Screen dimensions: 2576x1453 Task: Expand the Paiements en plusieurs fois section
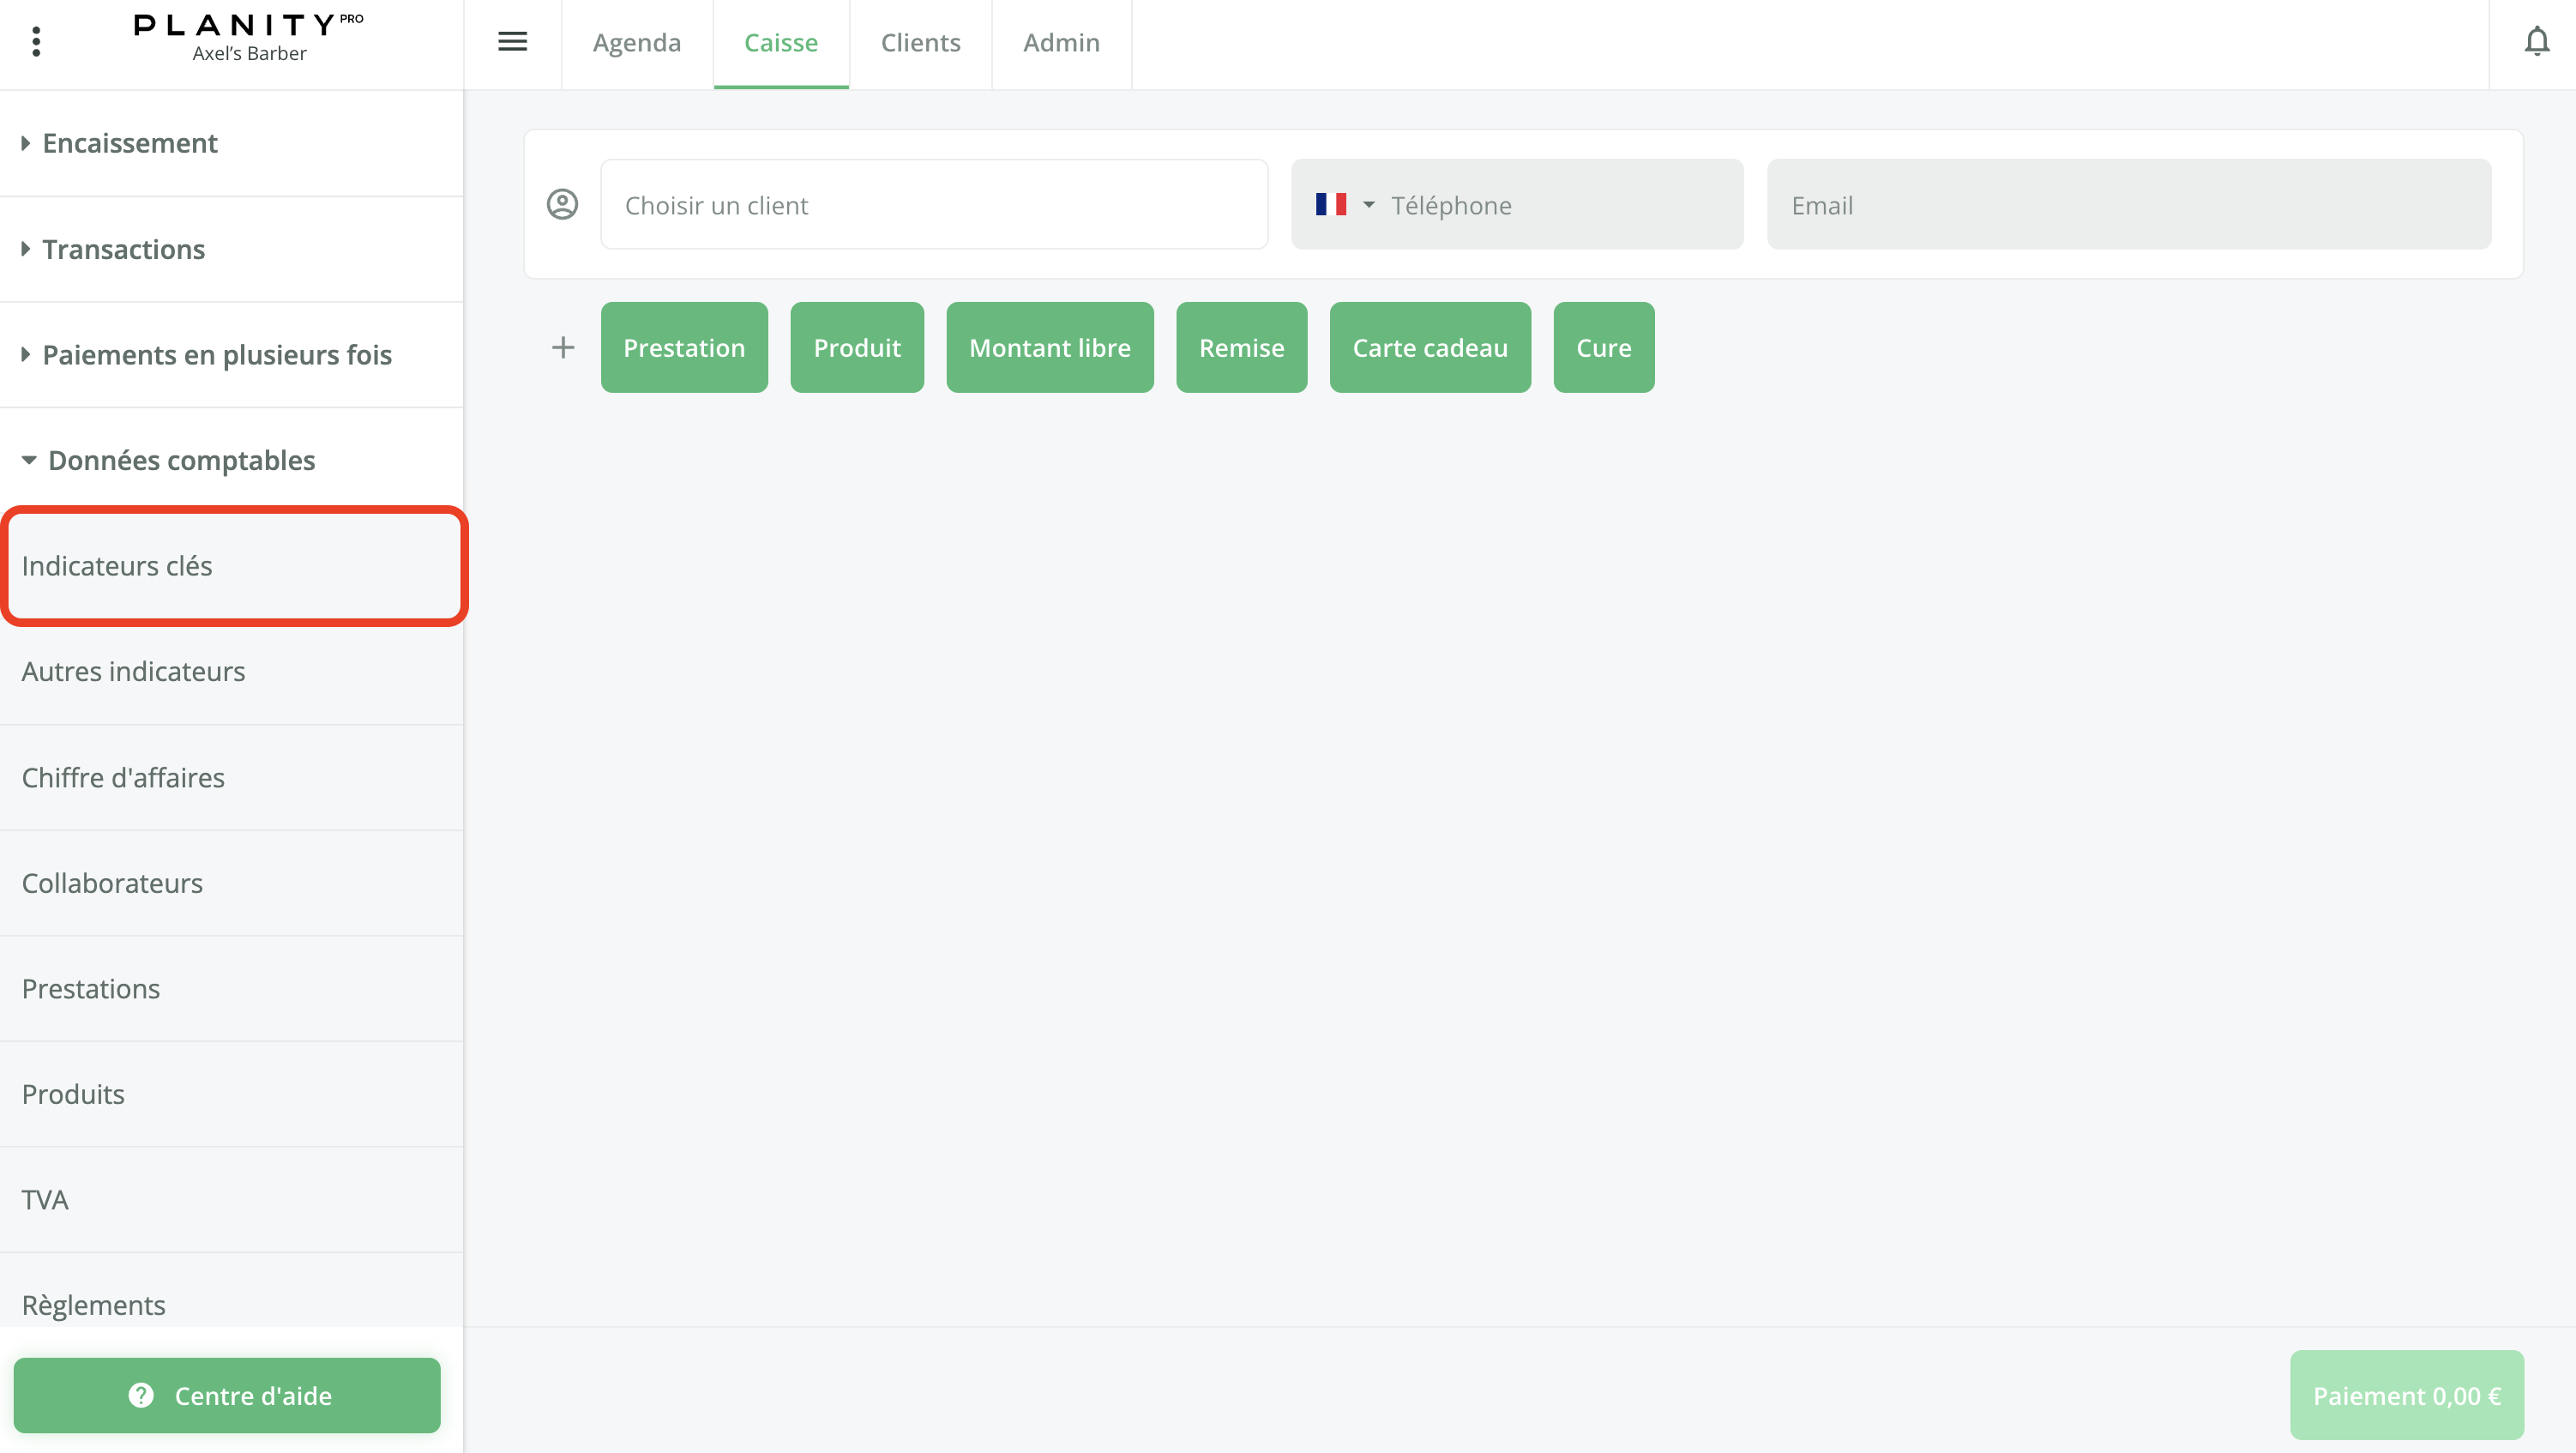[x=216, y=354]
